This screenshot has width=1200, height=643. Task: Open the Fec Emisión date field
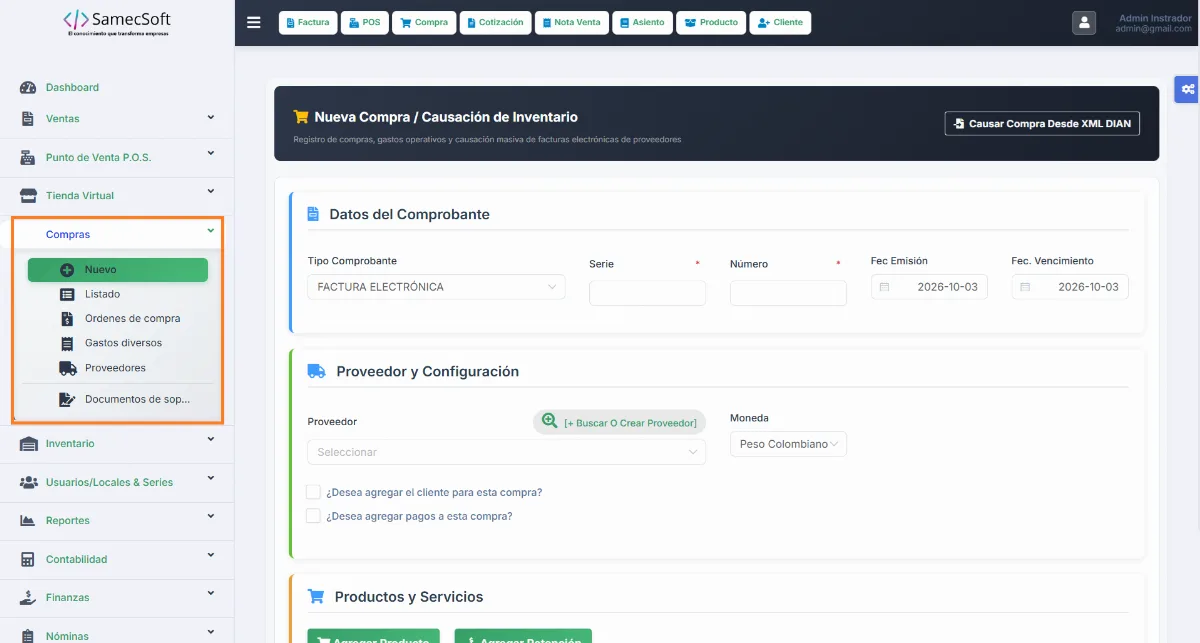[x=929, y=287]
